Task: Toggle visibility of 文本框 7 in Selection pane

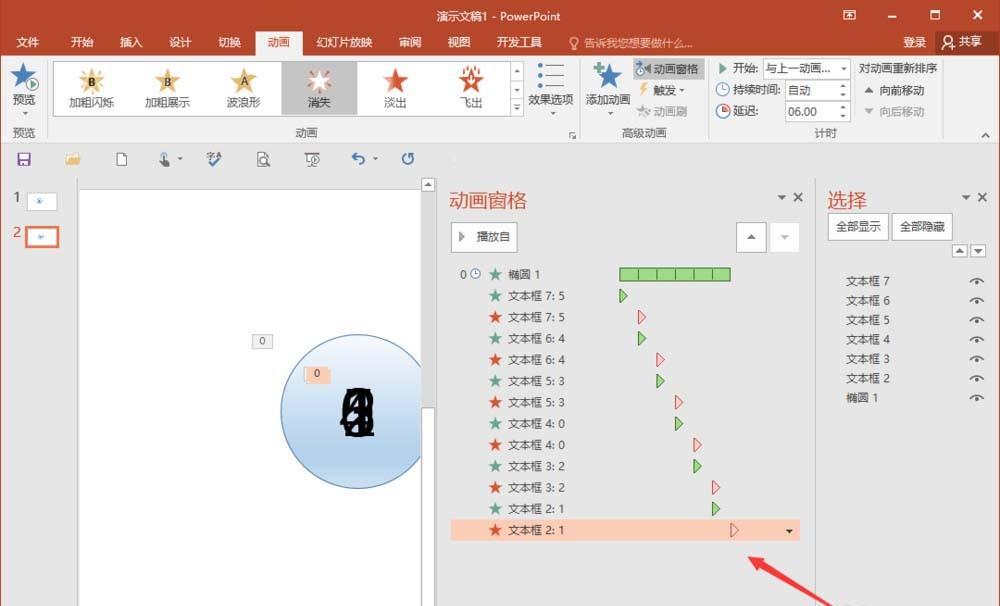Action: [x=977, y=281]
